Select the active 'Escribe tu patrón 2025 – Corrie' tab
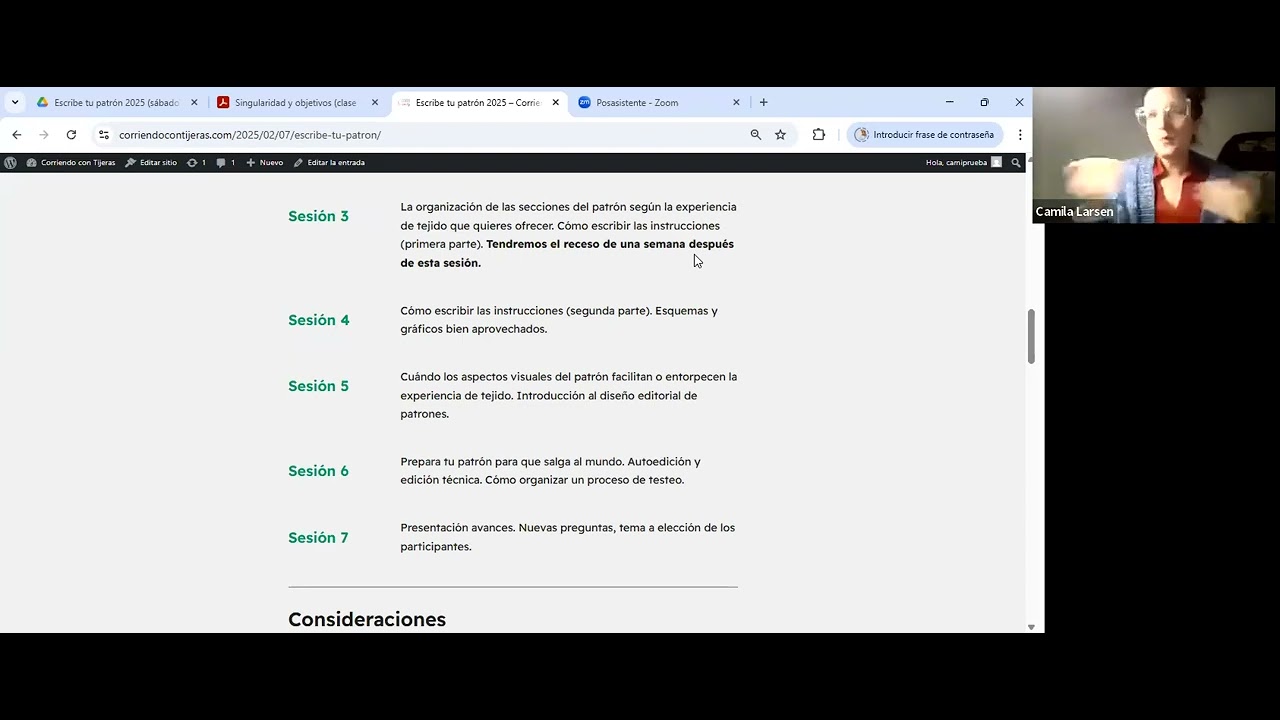 (x=478, y=102)
